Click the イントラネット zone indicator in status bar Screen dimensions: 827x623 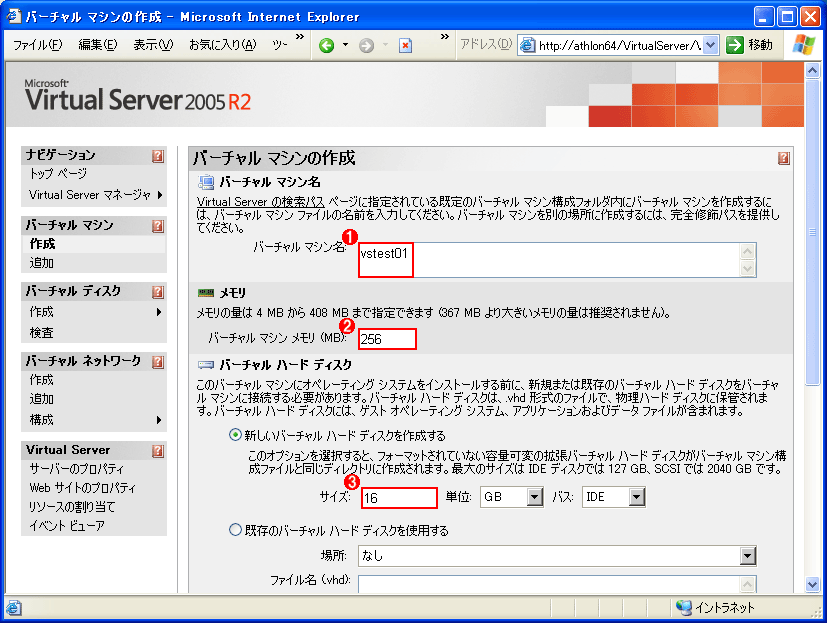[715, 608]
